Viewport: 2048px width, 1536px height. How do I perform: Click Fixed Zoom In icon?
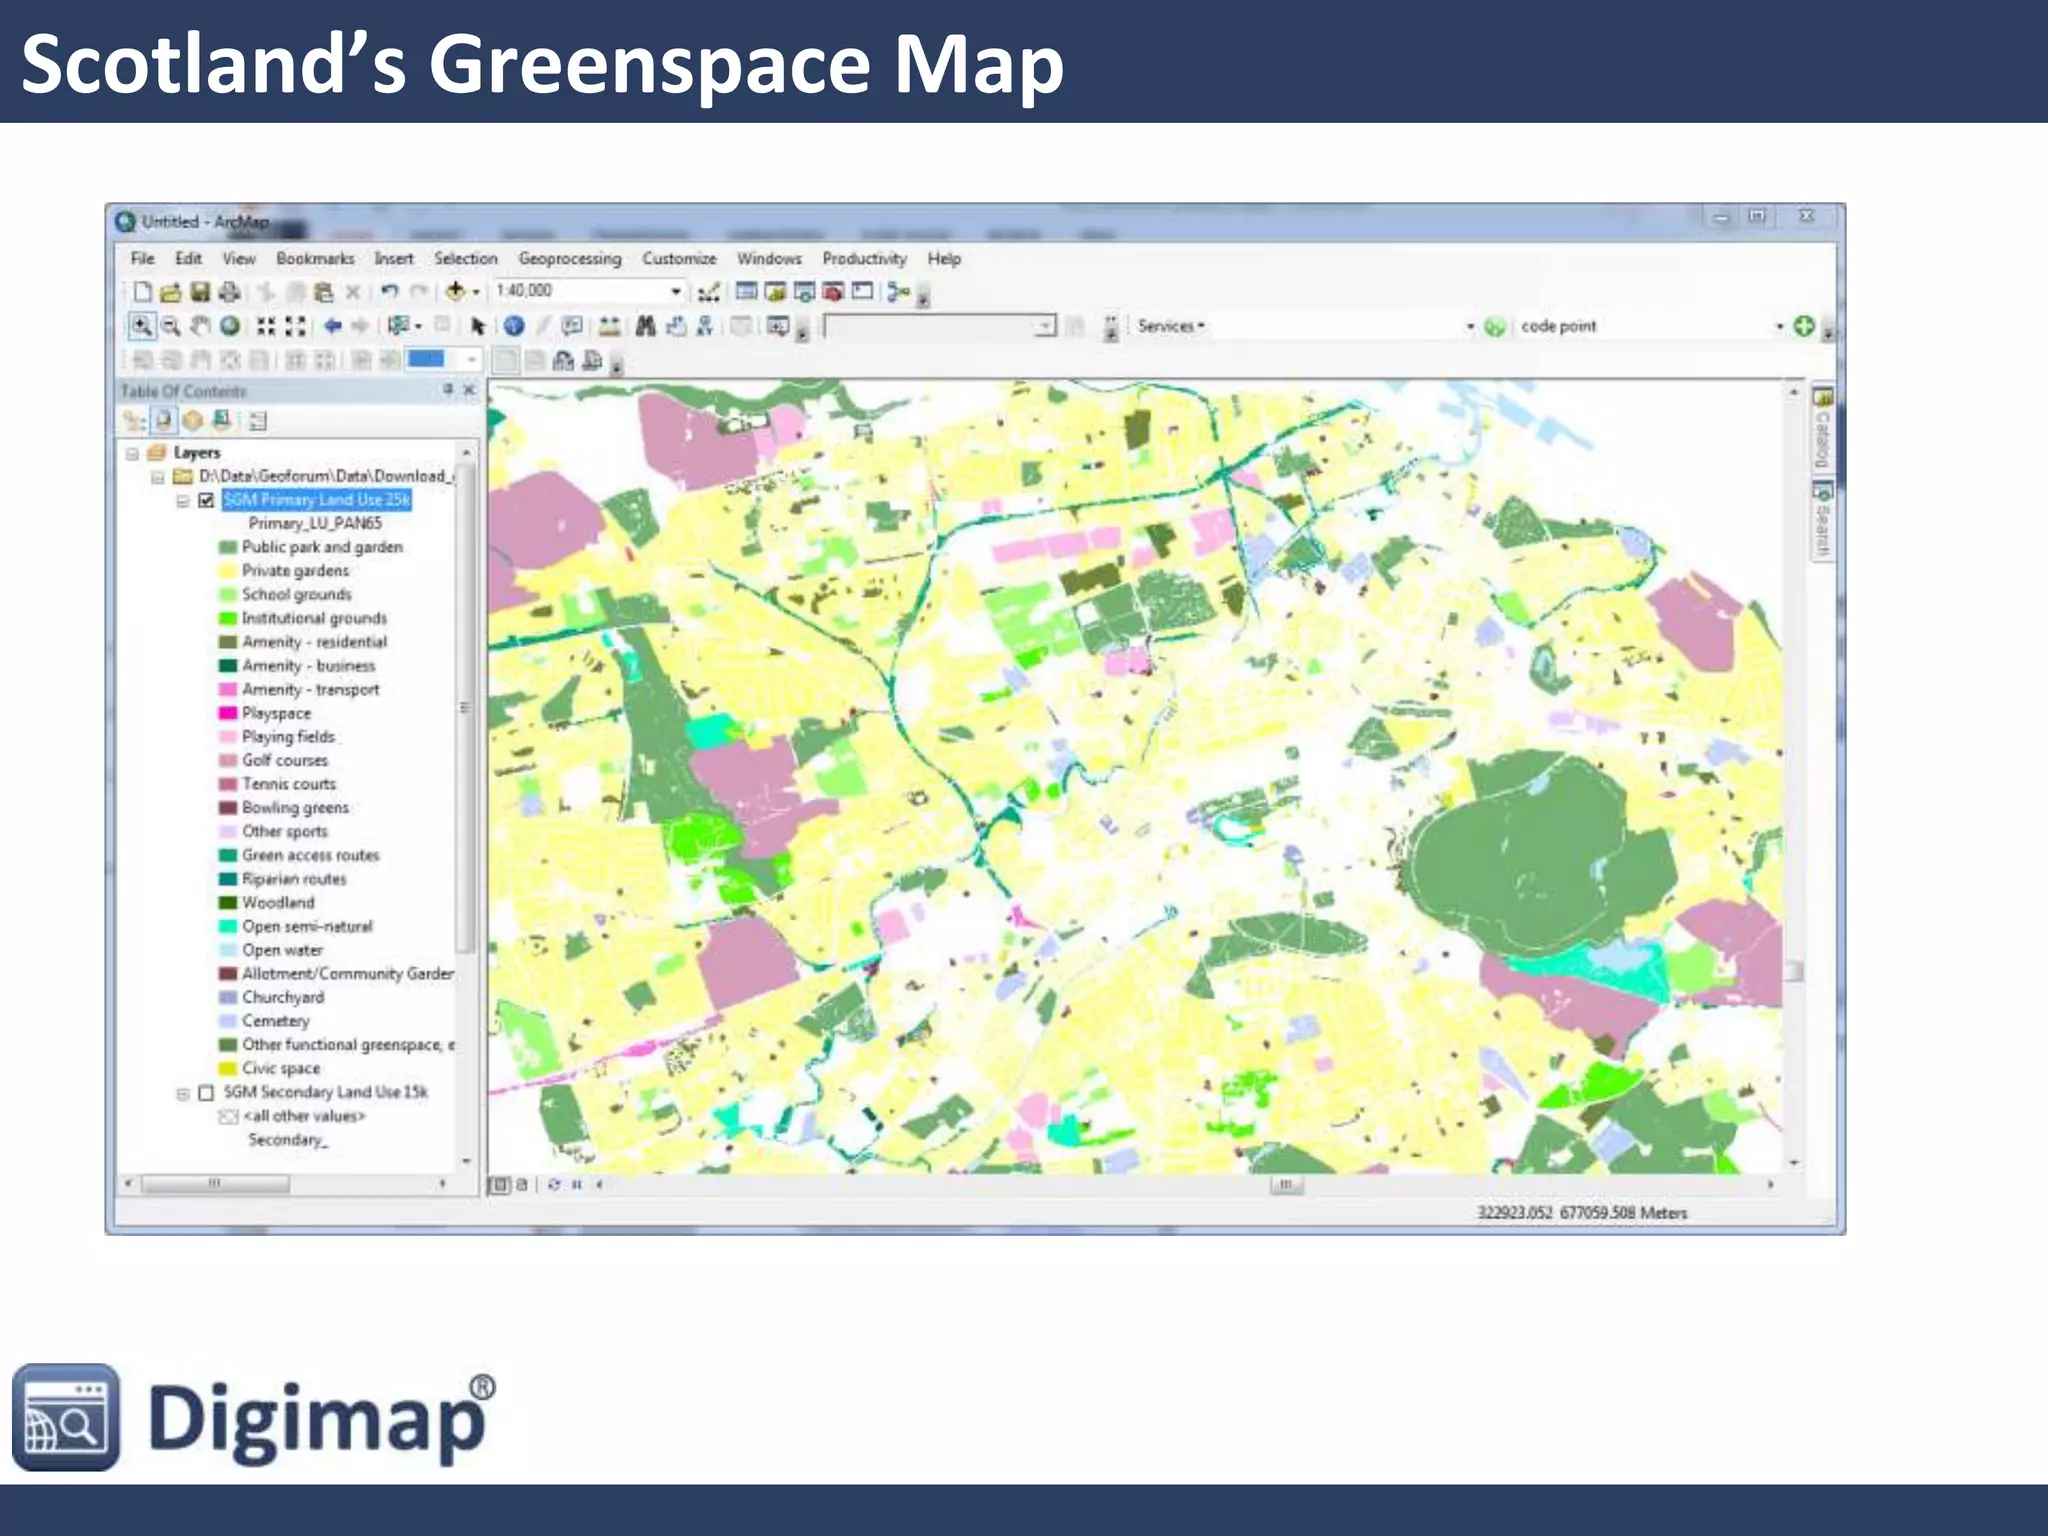266,326
